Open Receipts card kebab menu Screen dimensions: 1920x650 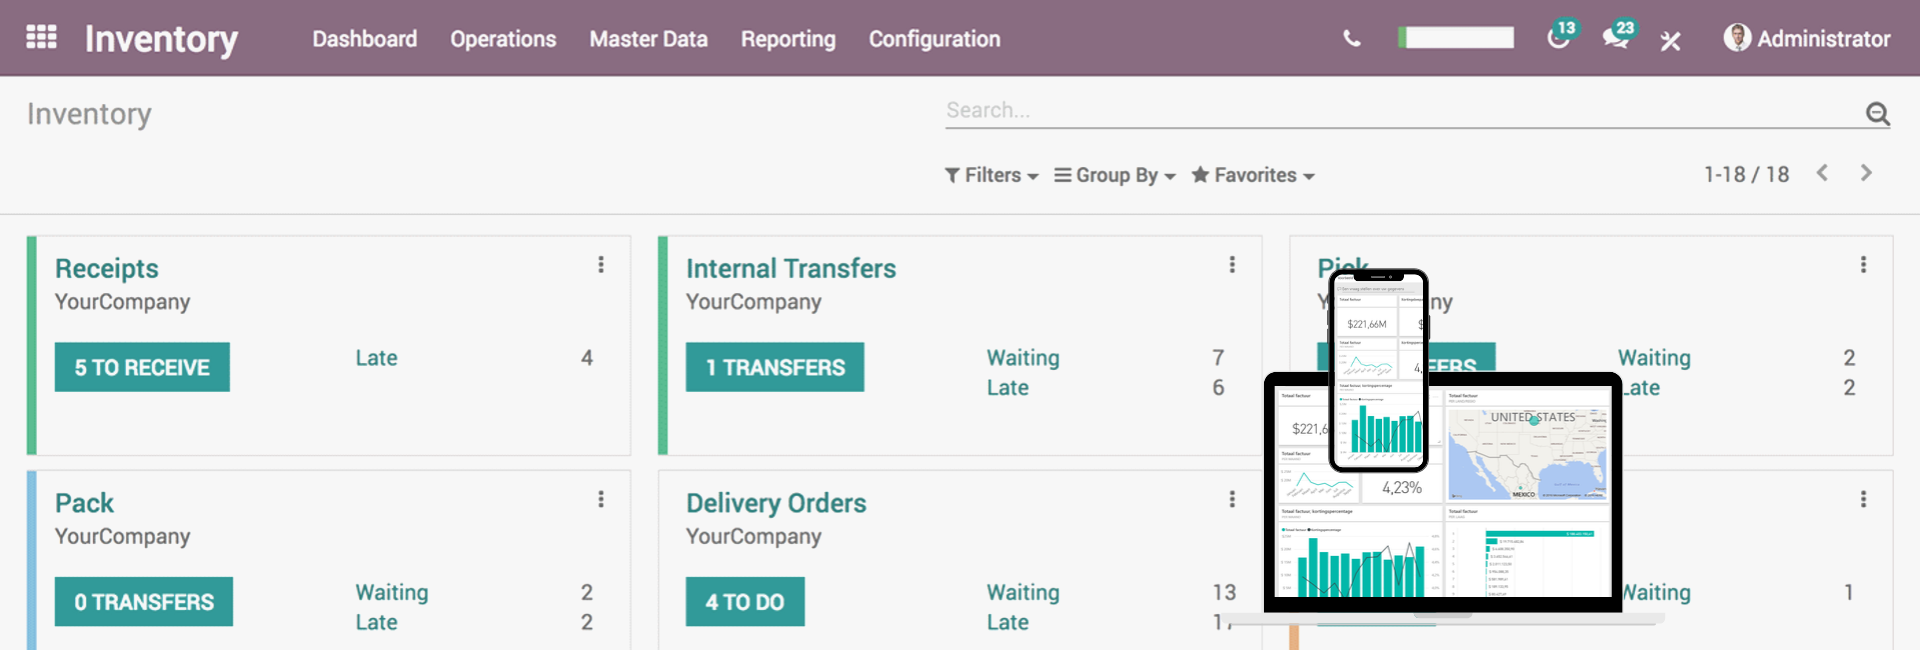pyautogui.click(x=601, y=264)
